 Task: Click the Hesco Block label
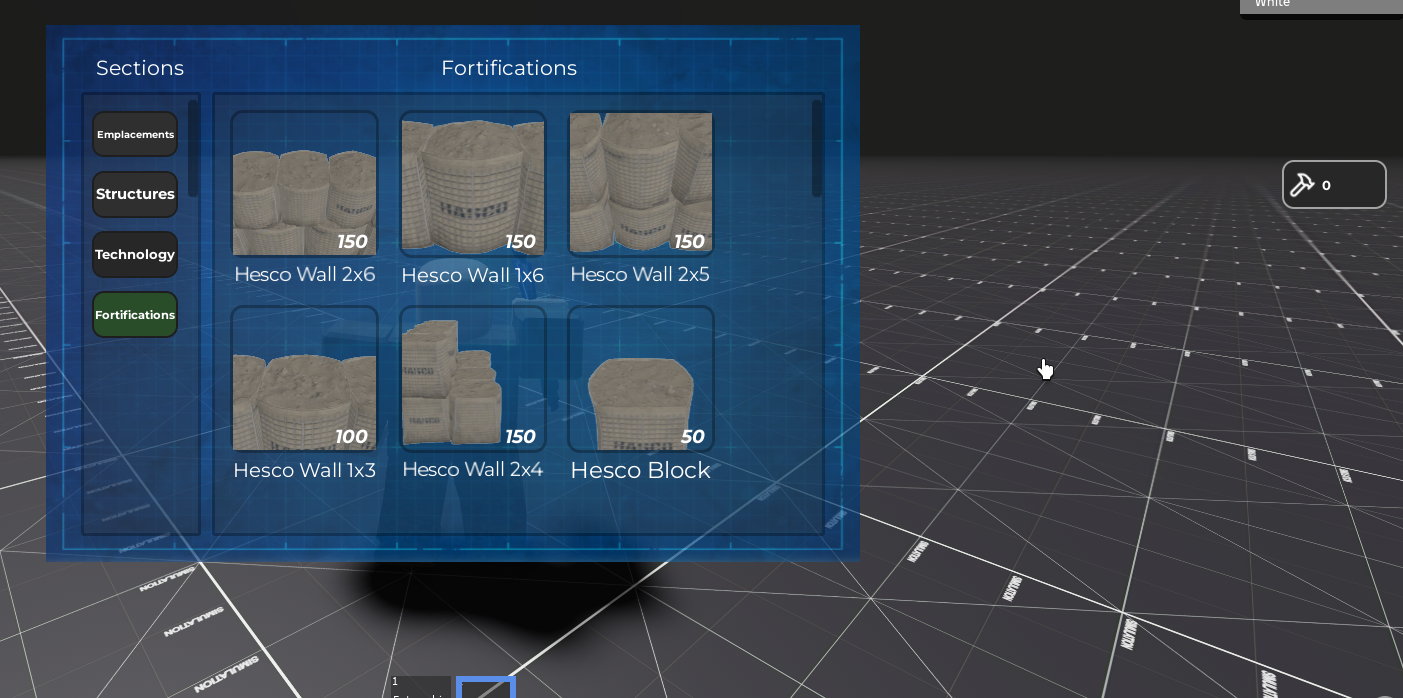click(640, 470)
